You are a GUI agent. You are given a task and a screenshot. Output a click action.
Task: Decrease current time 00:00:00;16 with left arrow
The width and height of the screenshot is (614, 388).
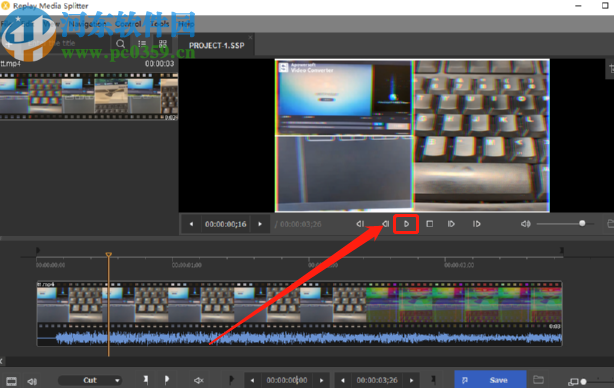tap(191, 224)
